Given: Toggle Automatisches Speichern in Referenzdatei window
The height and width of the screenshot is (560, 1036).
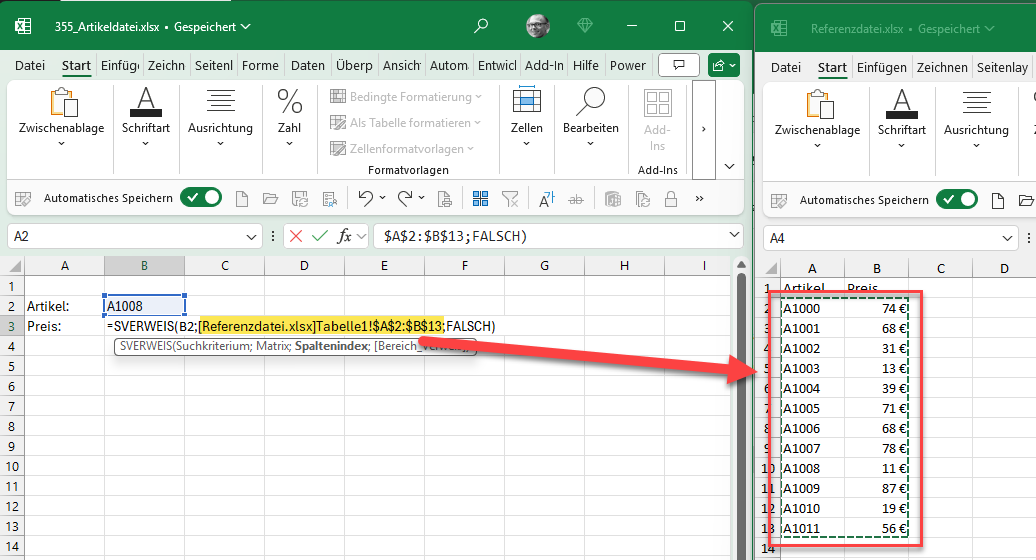Looking at the screenshot, I should [956, 200].
